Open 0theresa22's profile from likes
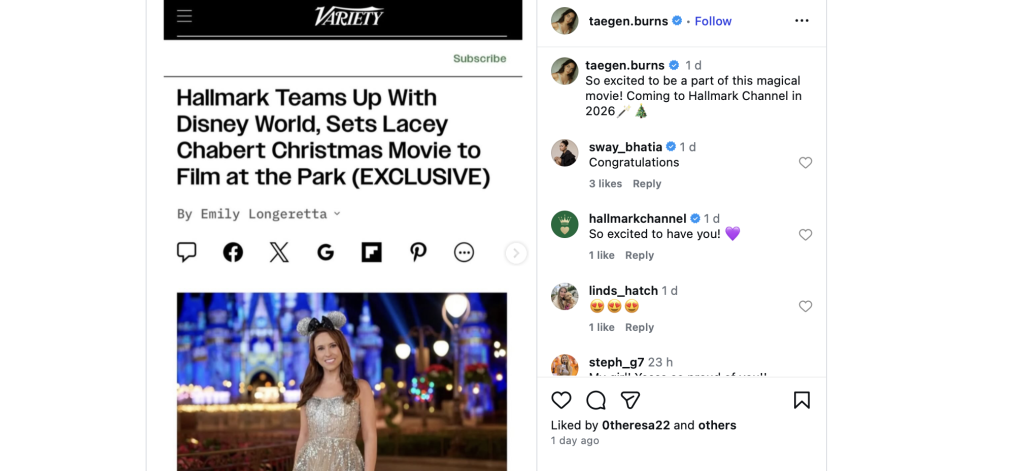This screenshot has height=471, width=1024. coord(635,425)
